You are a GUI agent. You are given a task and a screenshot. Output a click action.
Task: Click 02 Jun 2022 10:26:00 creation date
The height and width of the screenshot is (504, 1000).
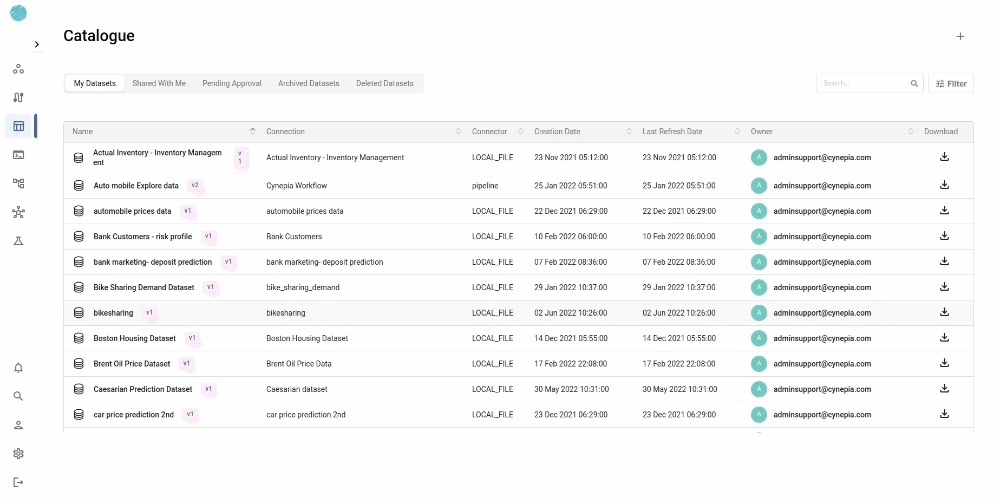[x=571, y=313]
